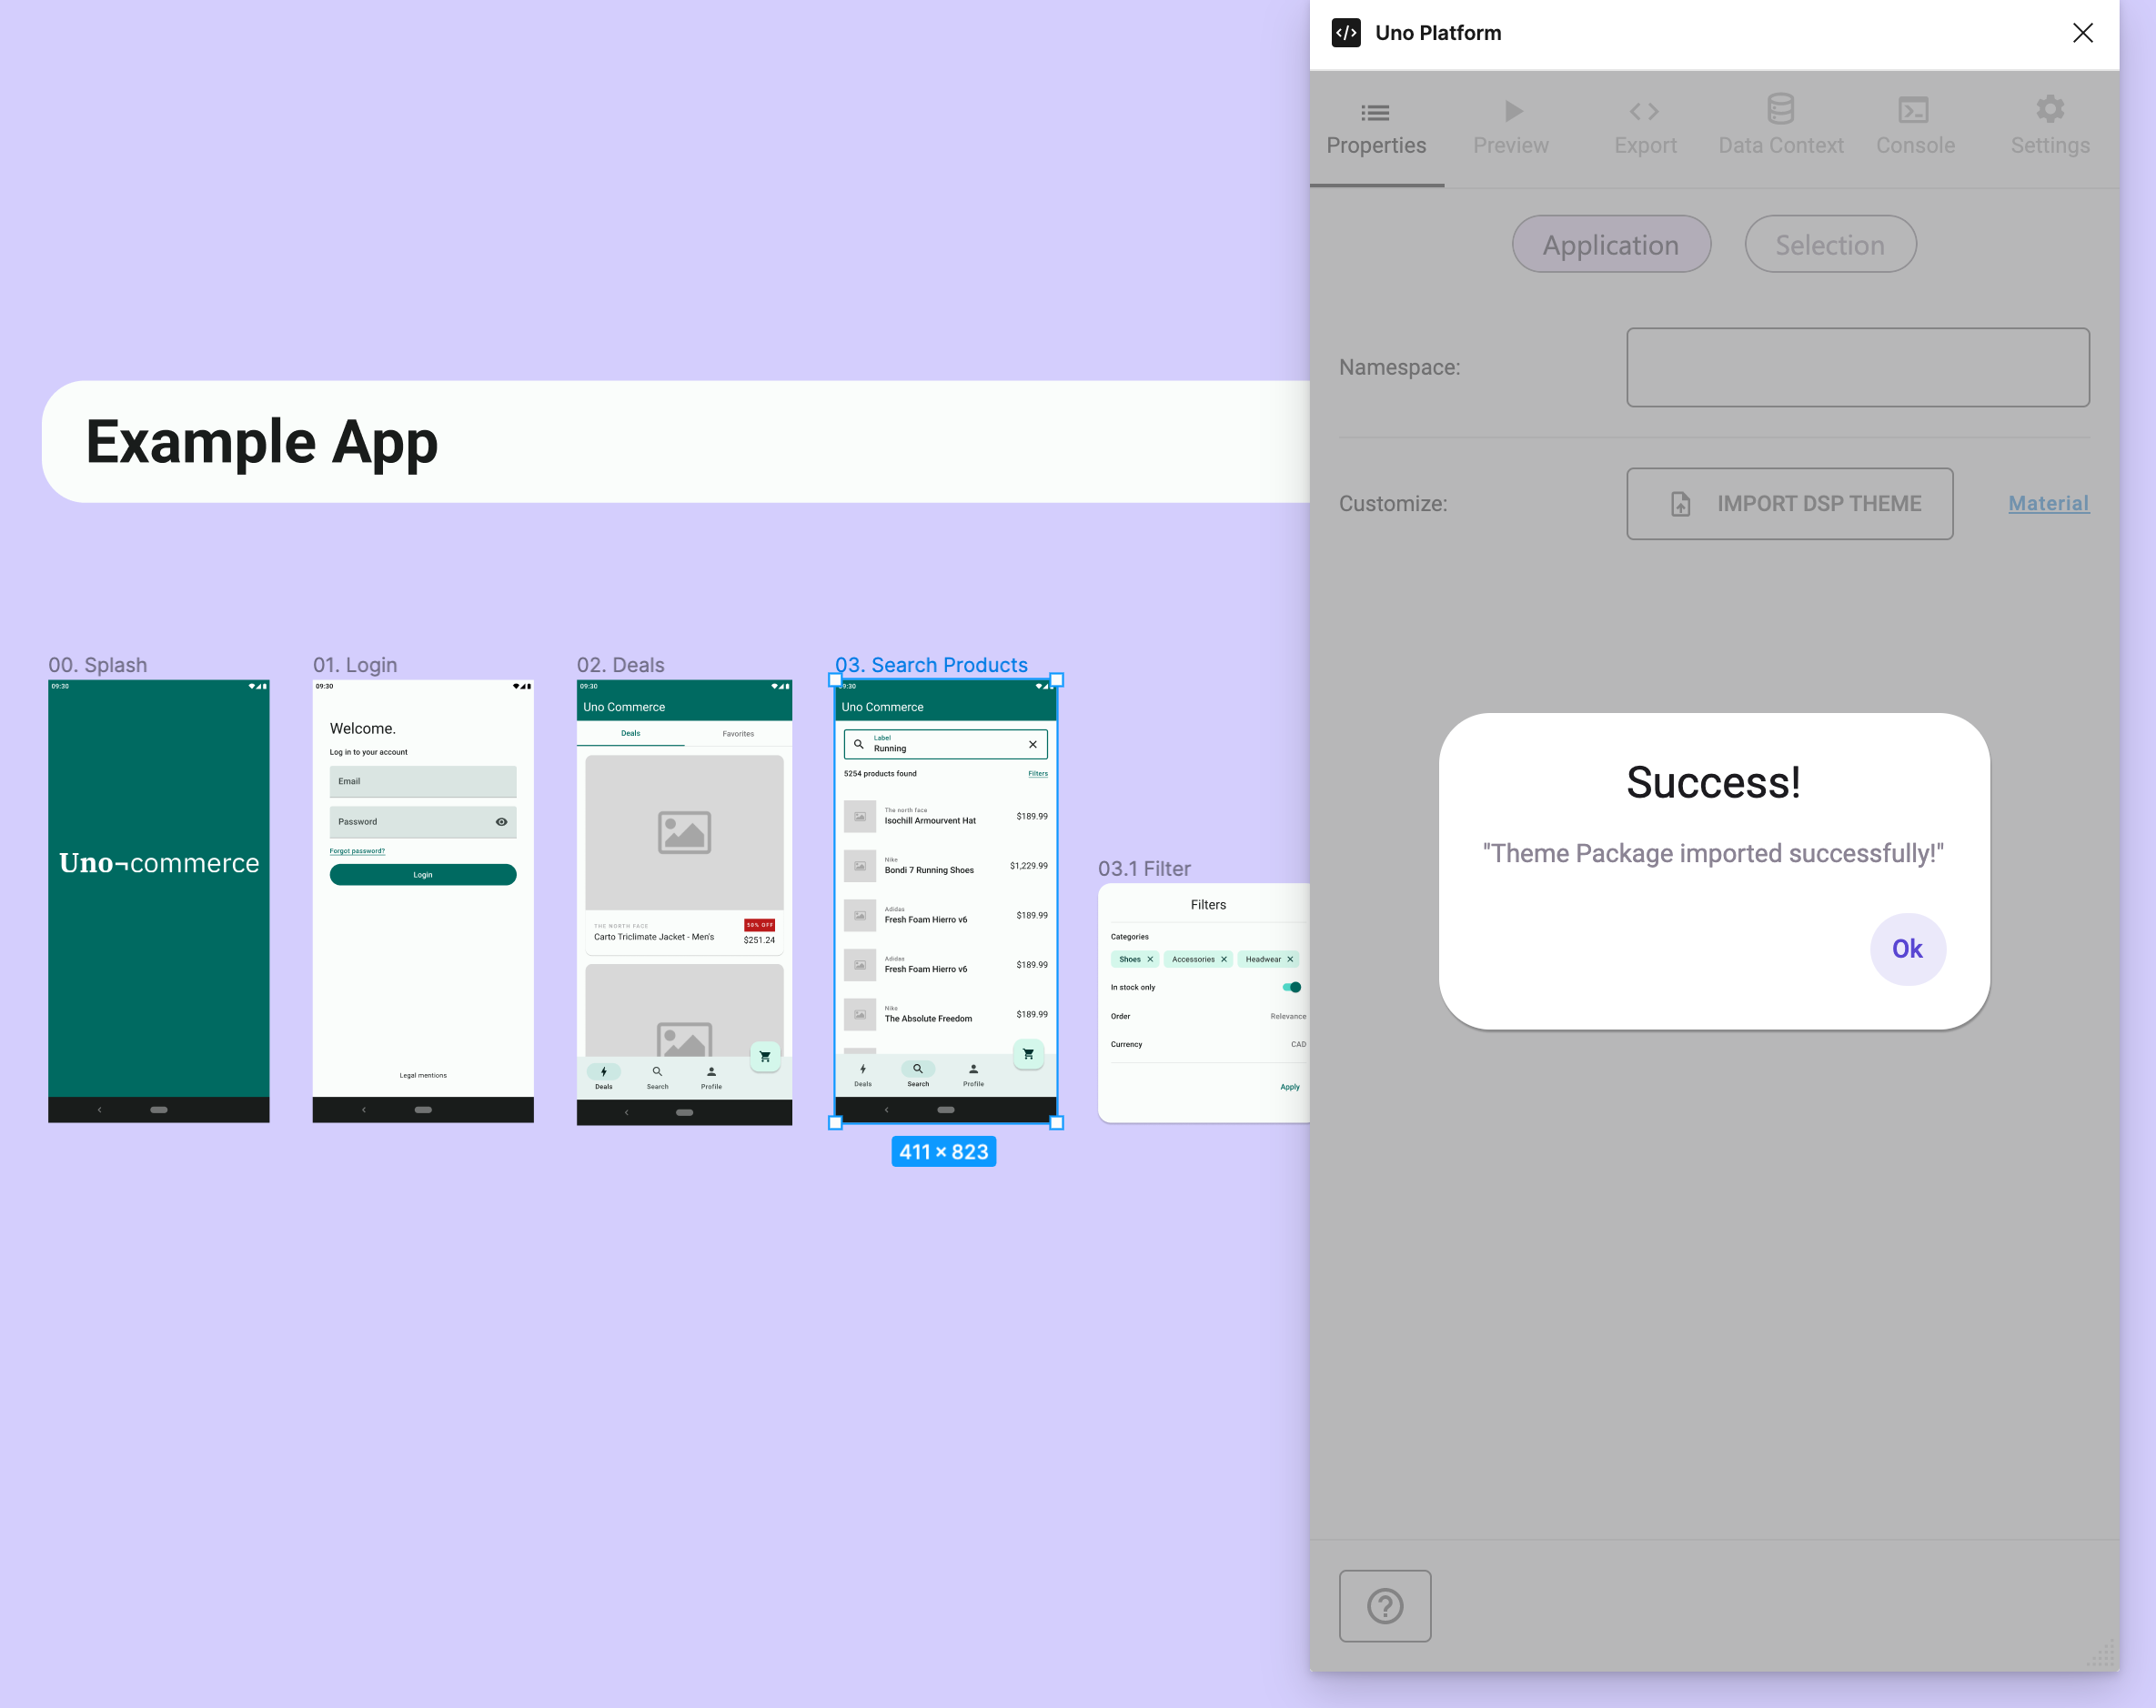
Task: Expand the Currency dropdown in Filters
Action: (x=1298, y=1045)
